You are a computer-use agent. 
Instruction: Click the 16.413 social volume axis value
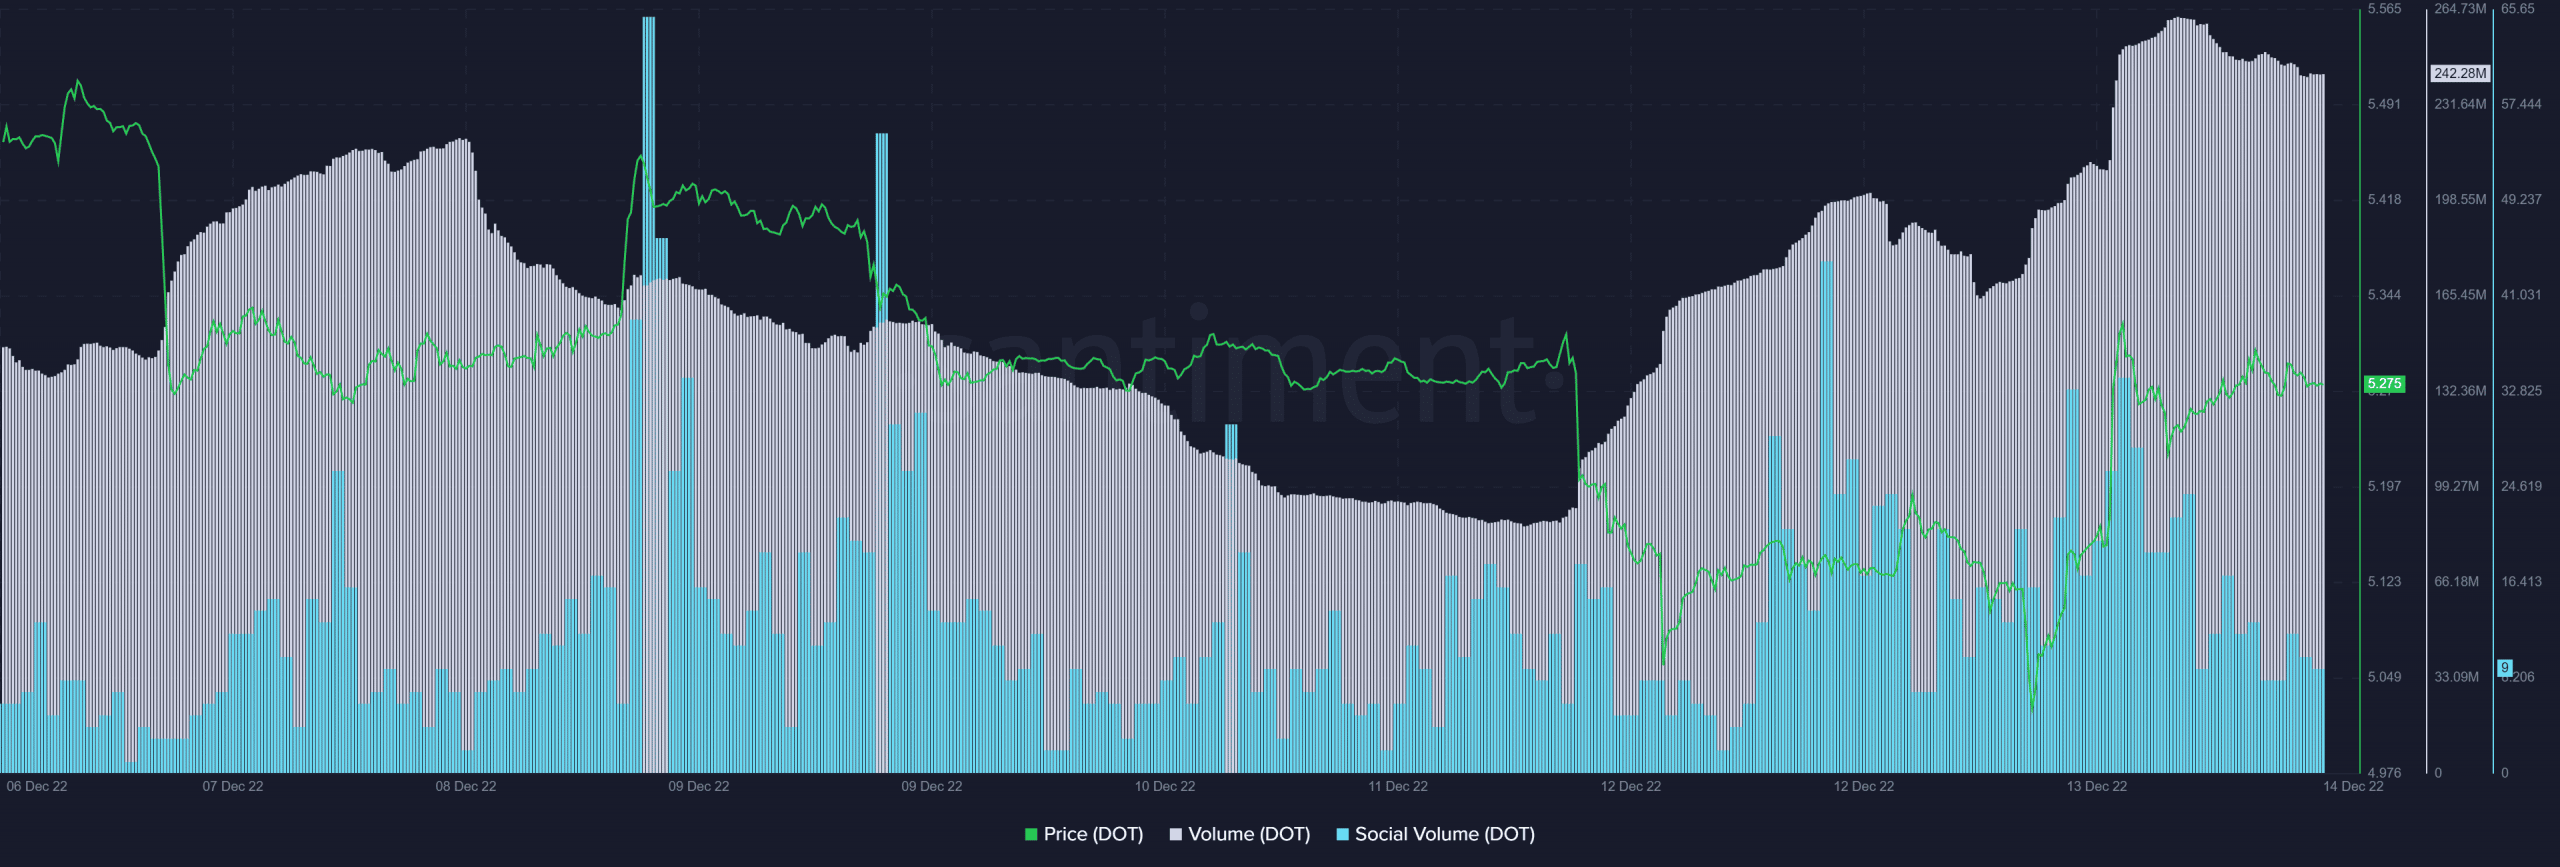tap(2521, 582)
